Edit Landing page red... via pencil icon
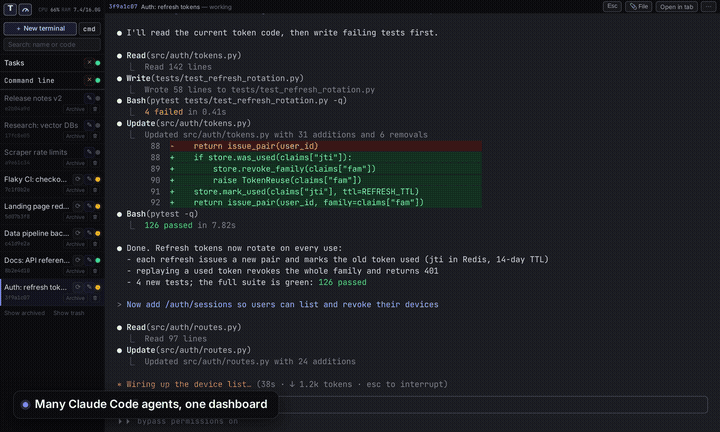The image size is (720, 432). tap(89, 206)
